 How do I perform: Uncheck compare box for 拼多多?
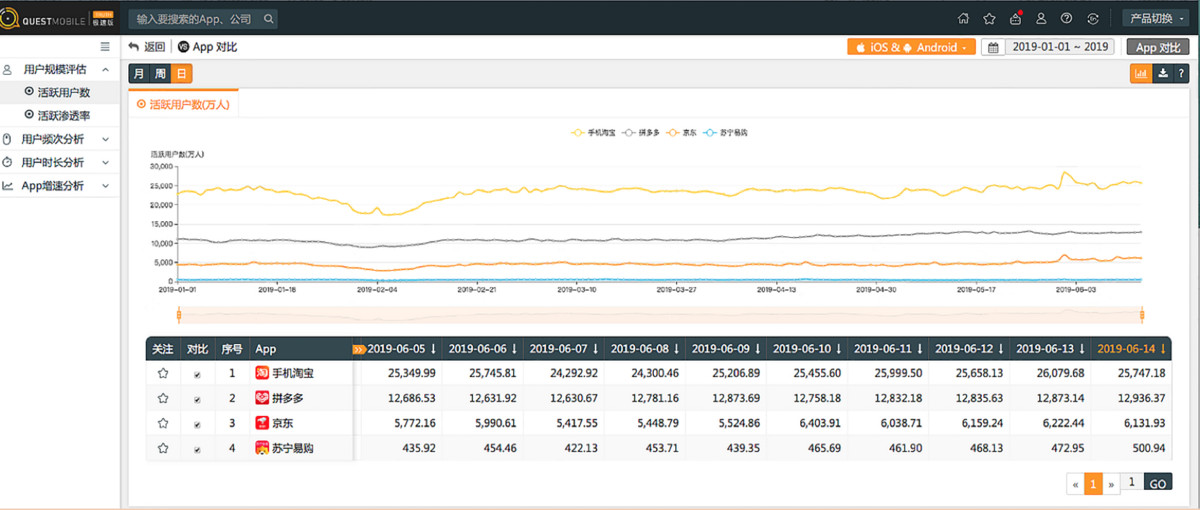197,399
